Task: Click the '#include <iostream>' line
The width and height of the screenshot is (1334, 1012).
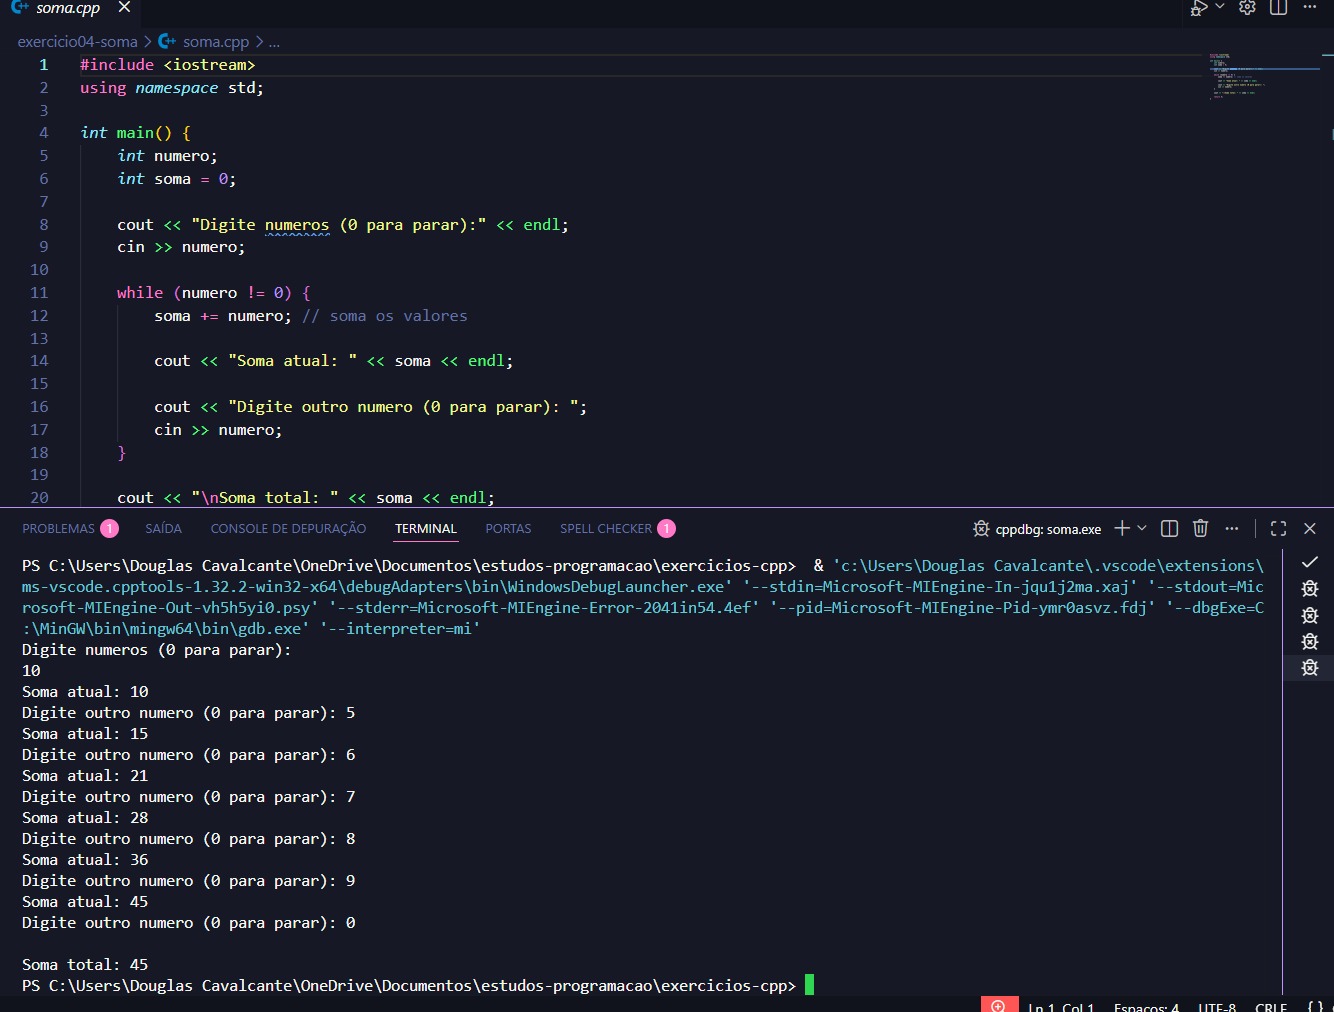Action: tap(167, 65)
